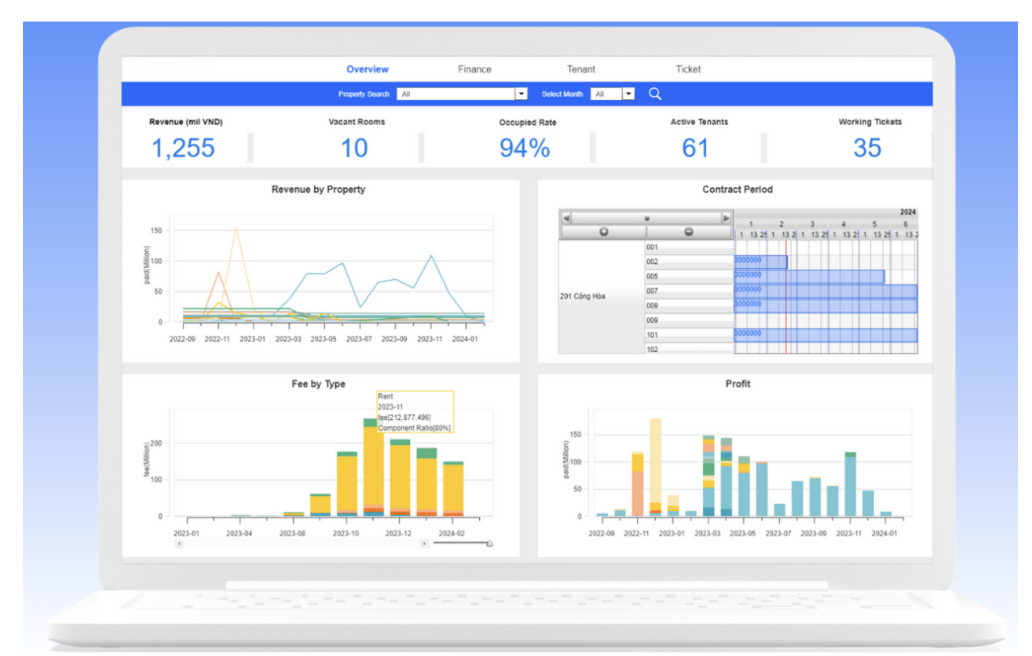Go to the Ticket tab
The width and height of the screenshot is (1032, 656).
tap(688, 69)
